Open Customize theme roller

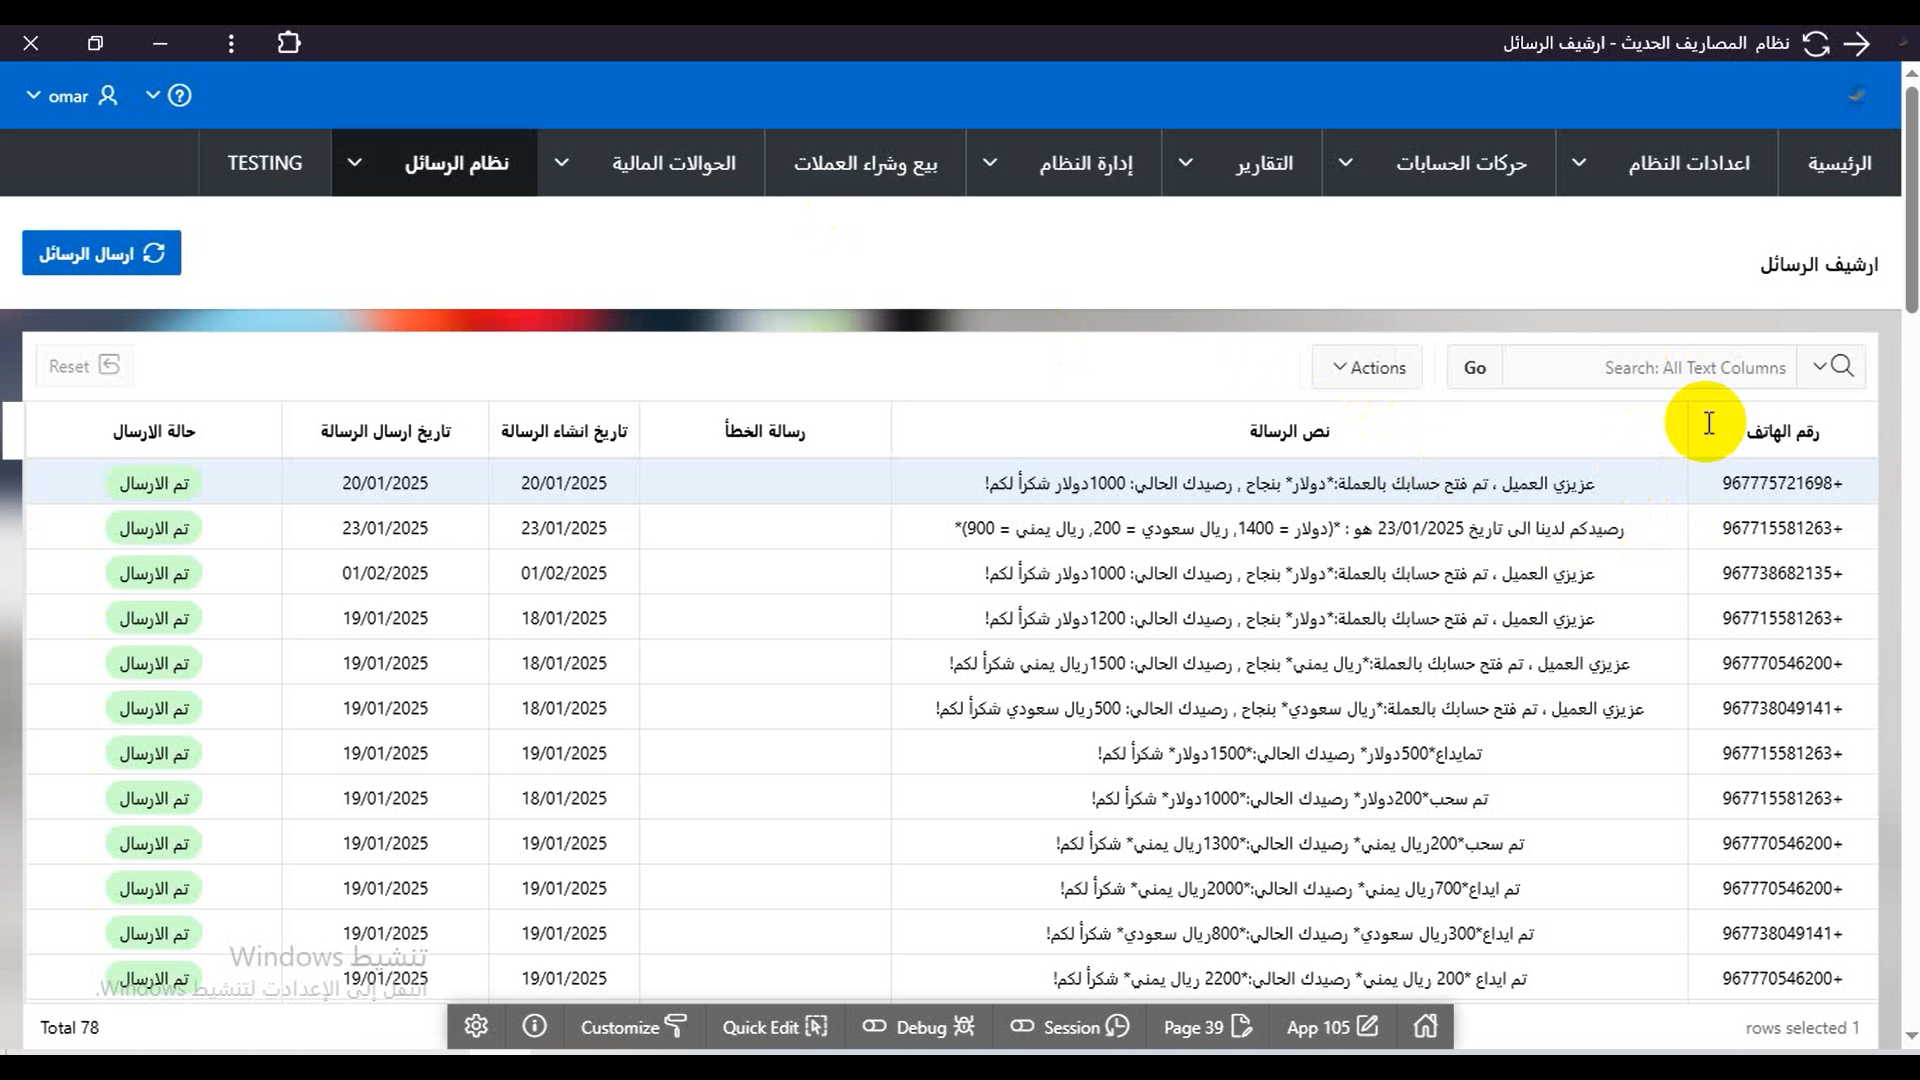tap(634, 1026)
